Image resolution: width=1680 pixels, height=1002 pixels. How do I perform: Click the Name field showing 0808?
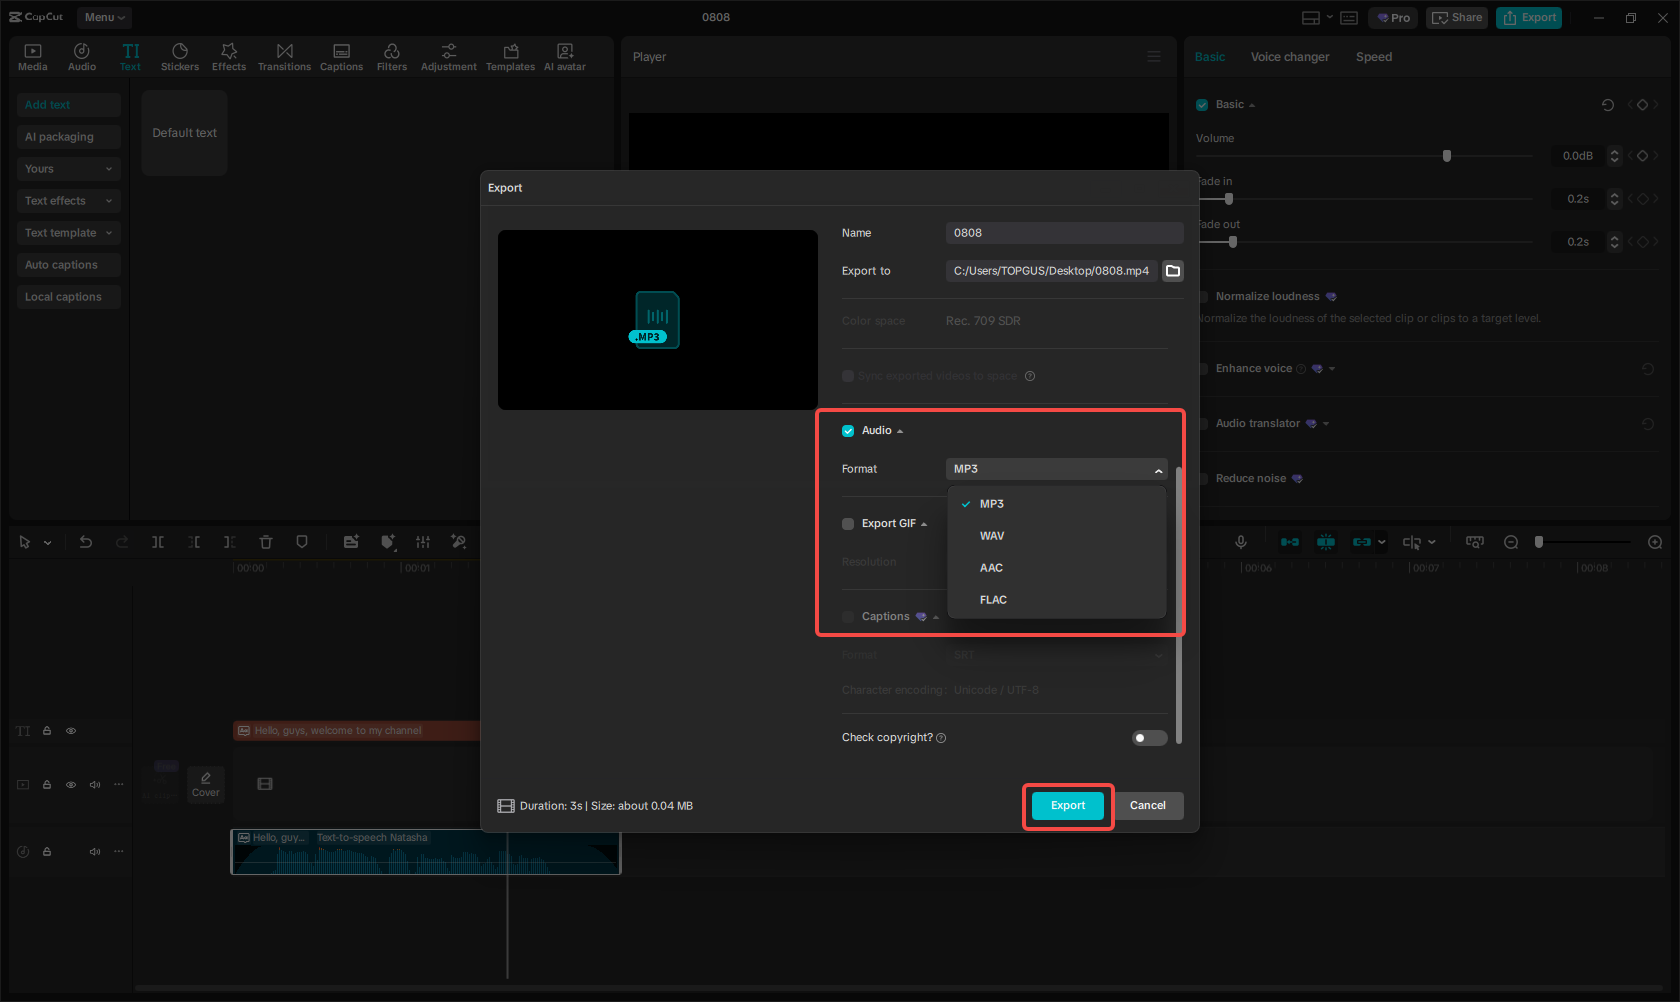coord(1063,232)
